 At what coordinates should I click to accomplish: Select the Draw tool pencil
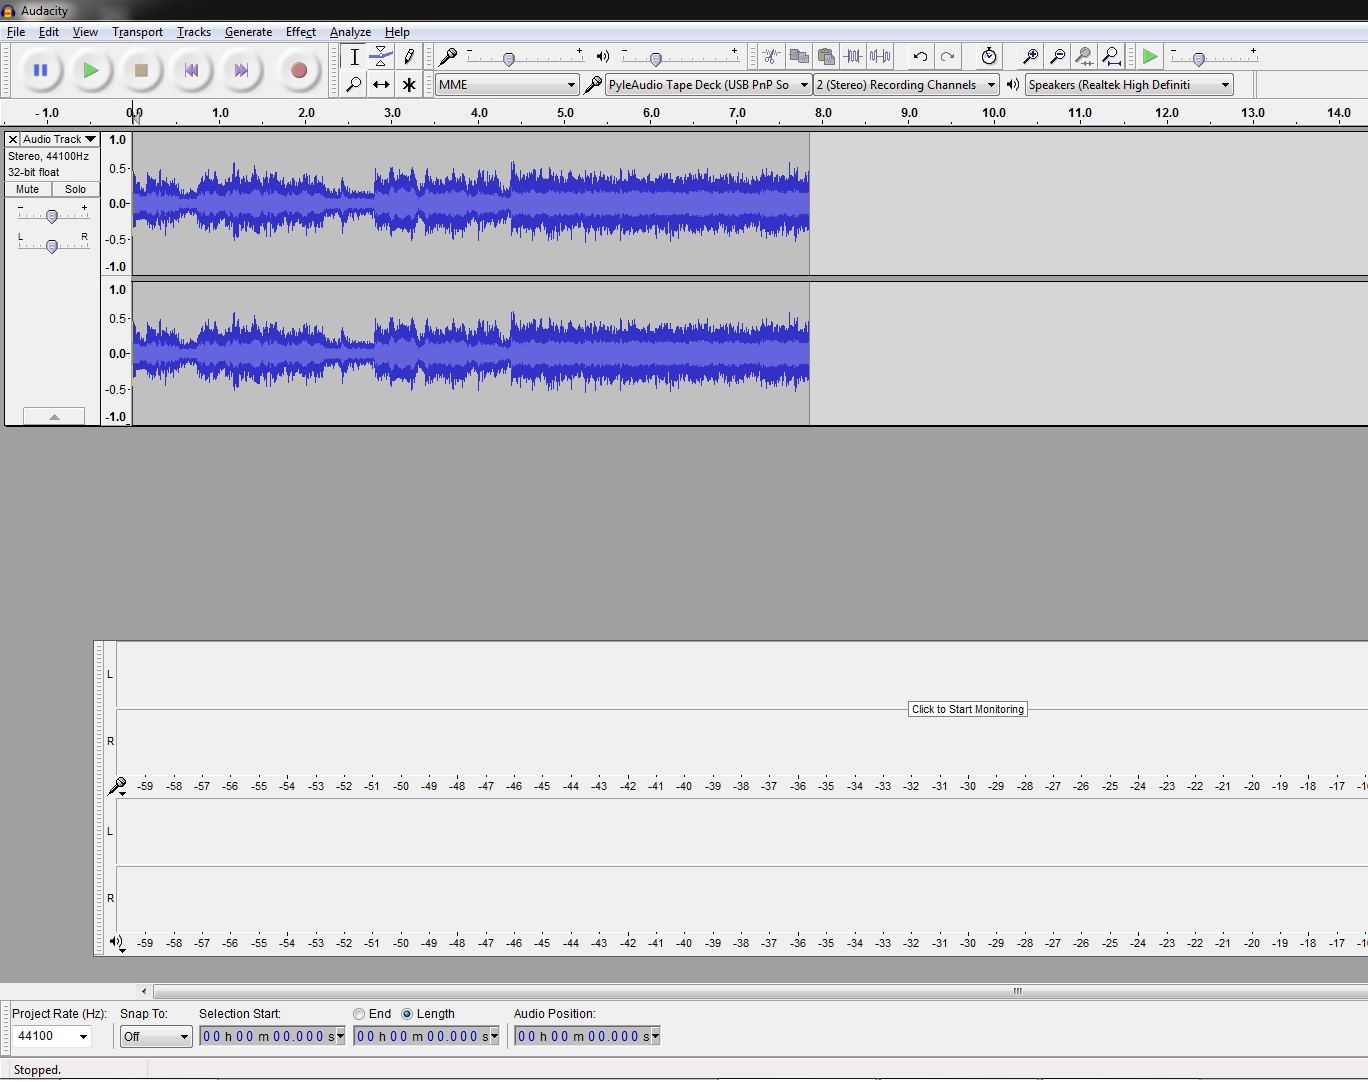(409, 57)
